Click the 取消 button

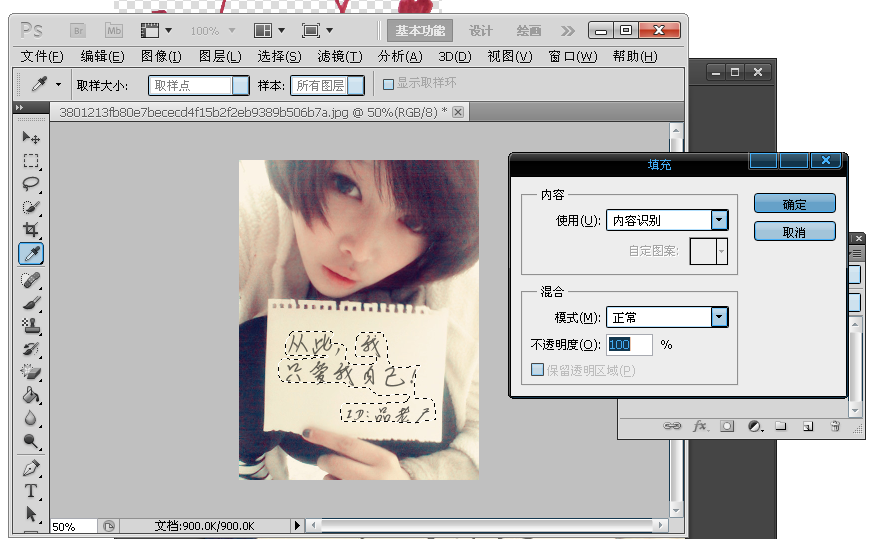(x=794, y=232)
